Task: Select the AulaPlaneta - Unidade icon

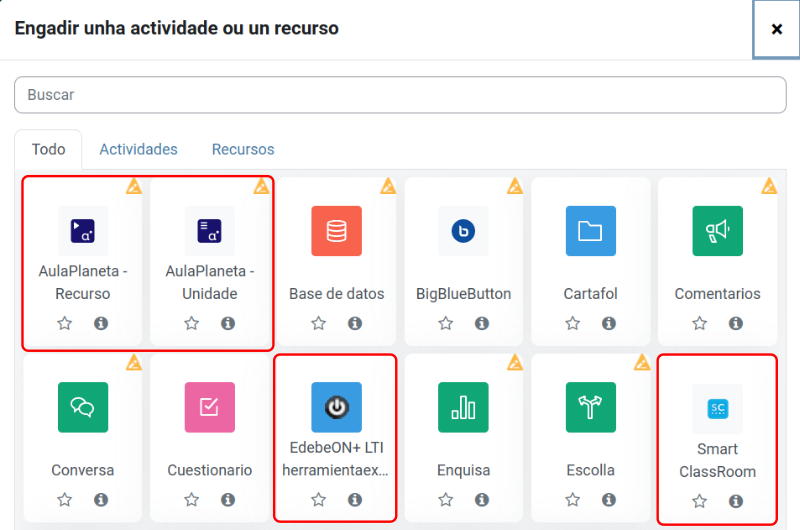Action: point(210,231)
